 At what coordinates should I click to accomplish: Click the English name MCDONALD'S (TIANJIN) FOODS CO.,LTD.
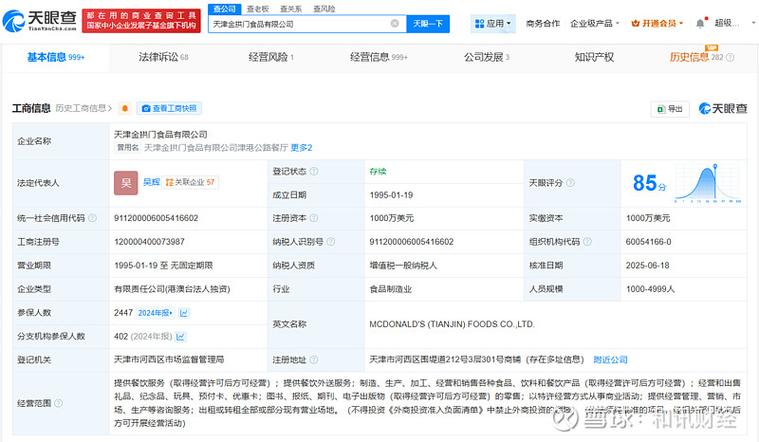coord(452,324)
